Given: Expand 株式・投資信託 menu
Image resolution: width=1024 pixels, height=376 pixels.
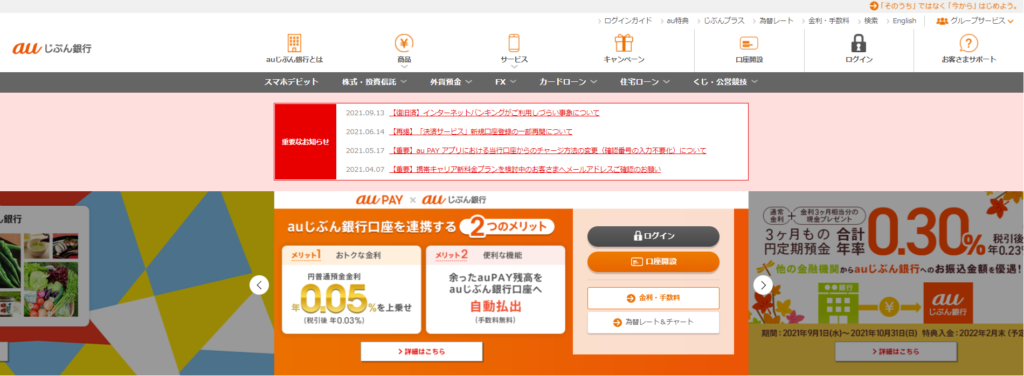Looking at the screenshot, I should (374, 82).
